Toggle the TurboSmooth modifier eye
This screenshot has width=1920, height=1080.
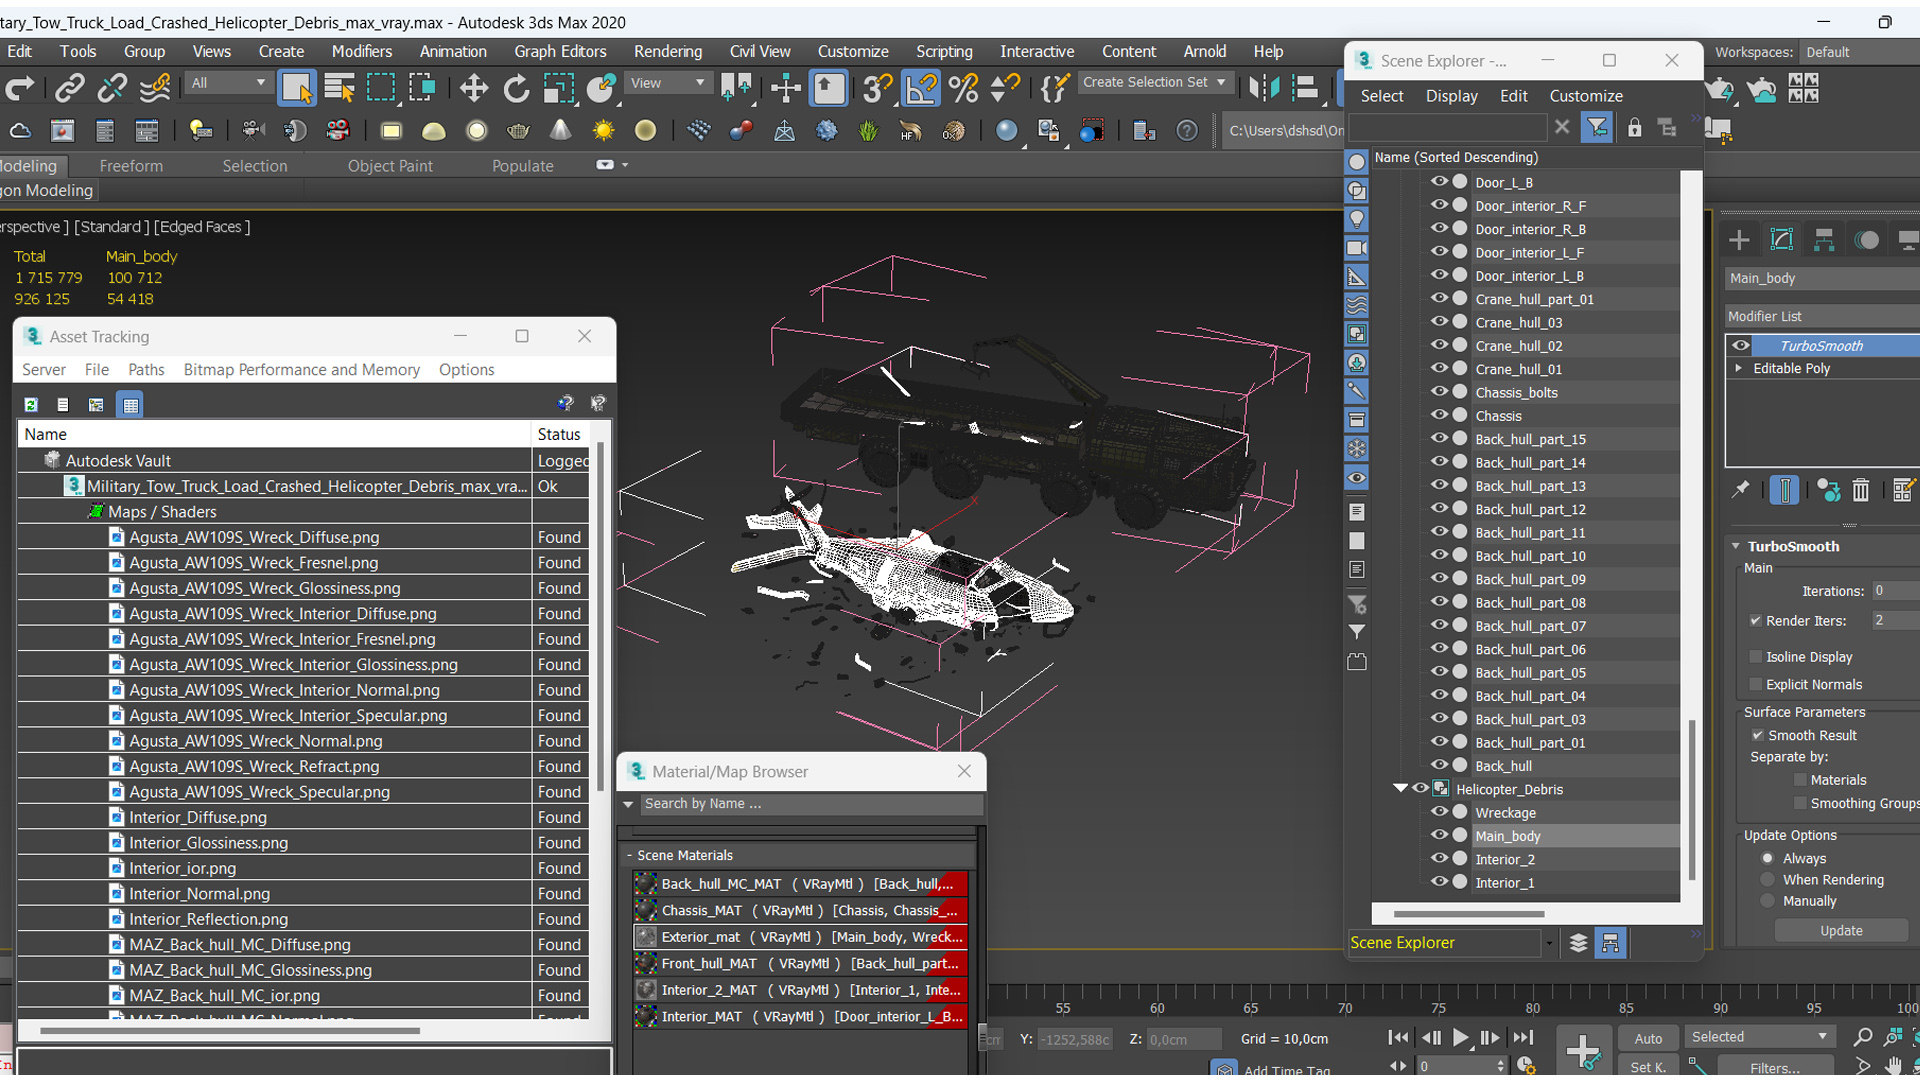coord(1741,345)
